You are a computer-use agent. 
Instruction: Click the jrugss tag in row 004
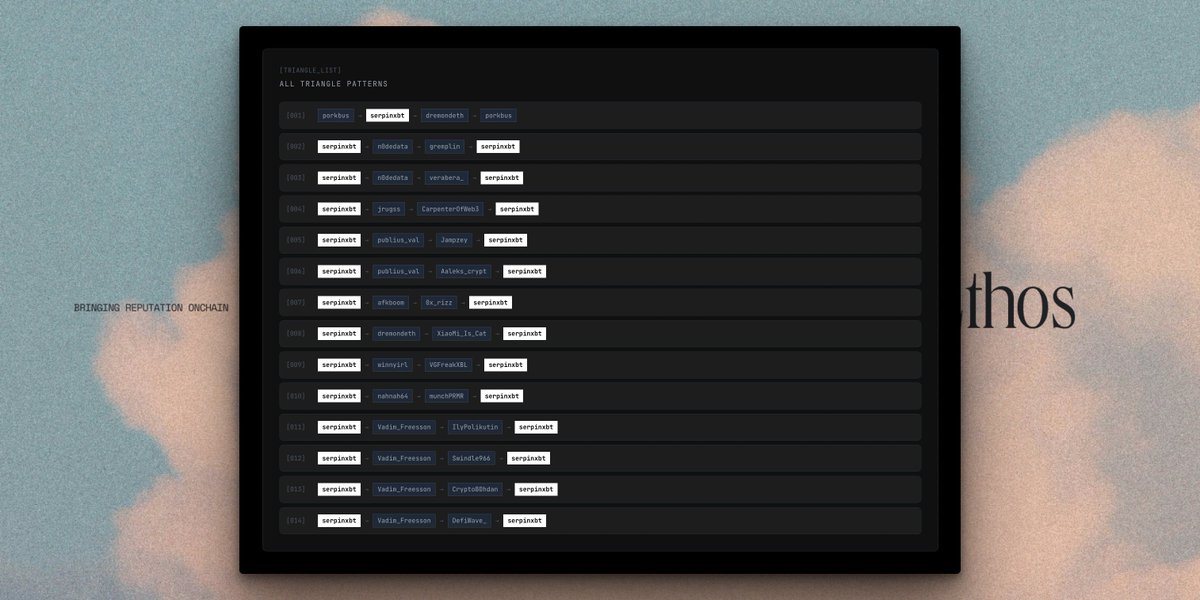[388, 208]
